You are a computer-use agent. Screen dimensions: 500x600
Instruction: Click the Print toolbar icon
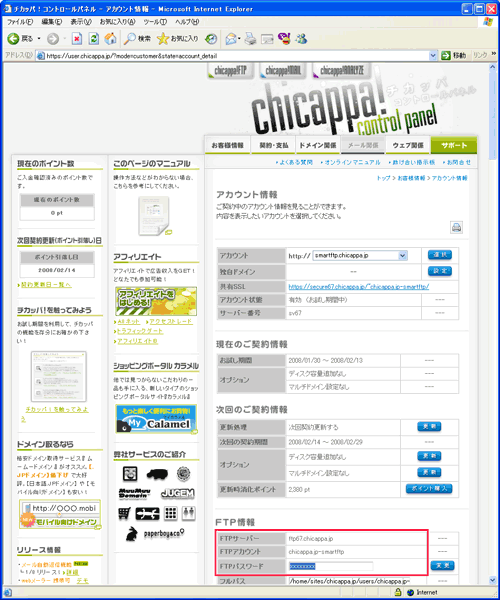250,39
